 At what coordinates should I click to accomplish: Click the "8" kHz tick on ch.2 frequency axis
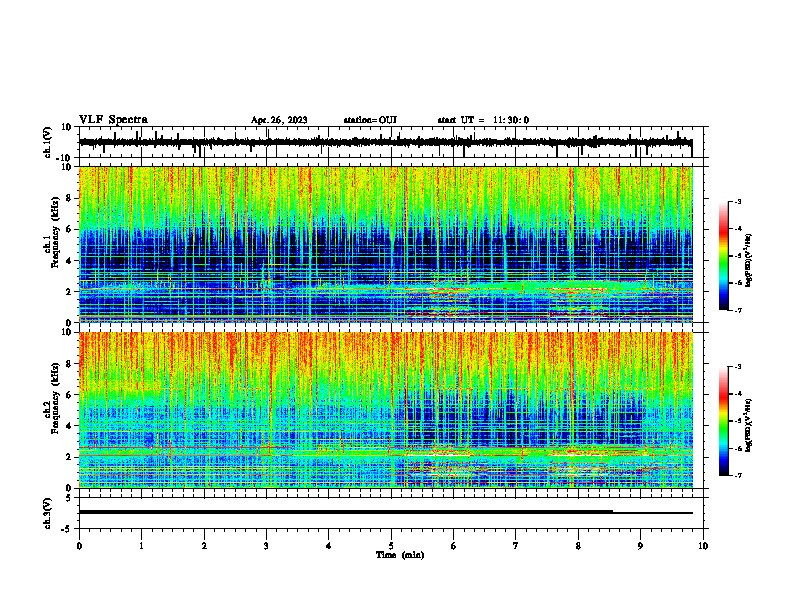69,364
